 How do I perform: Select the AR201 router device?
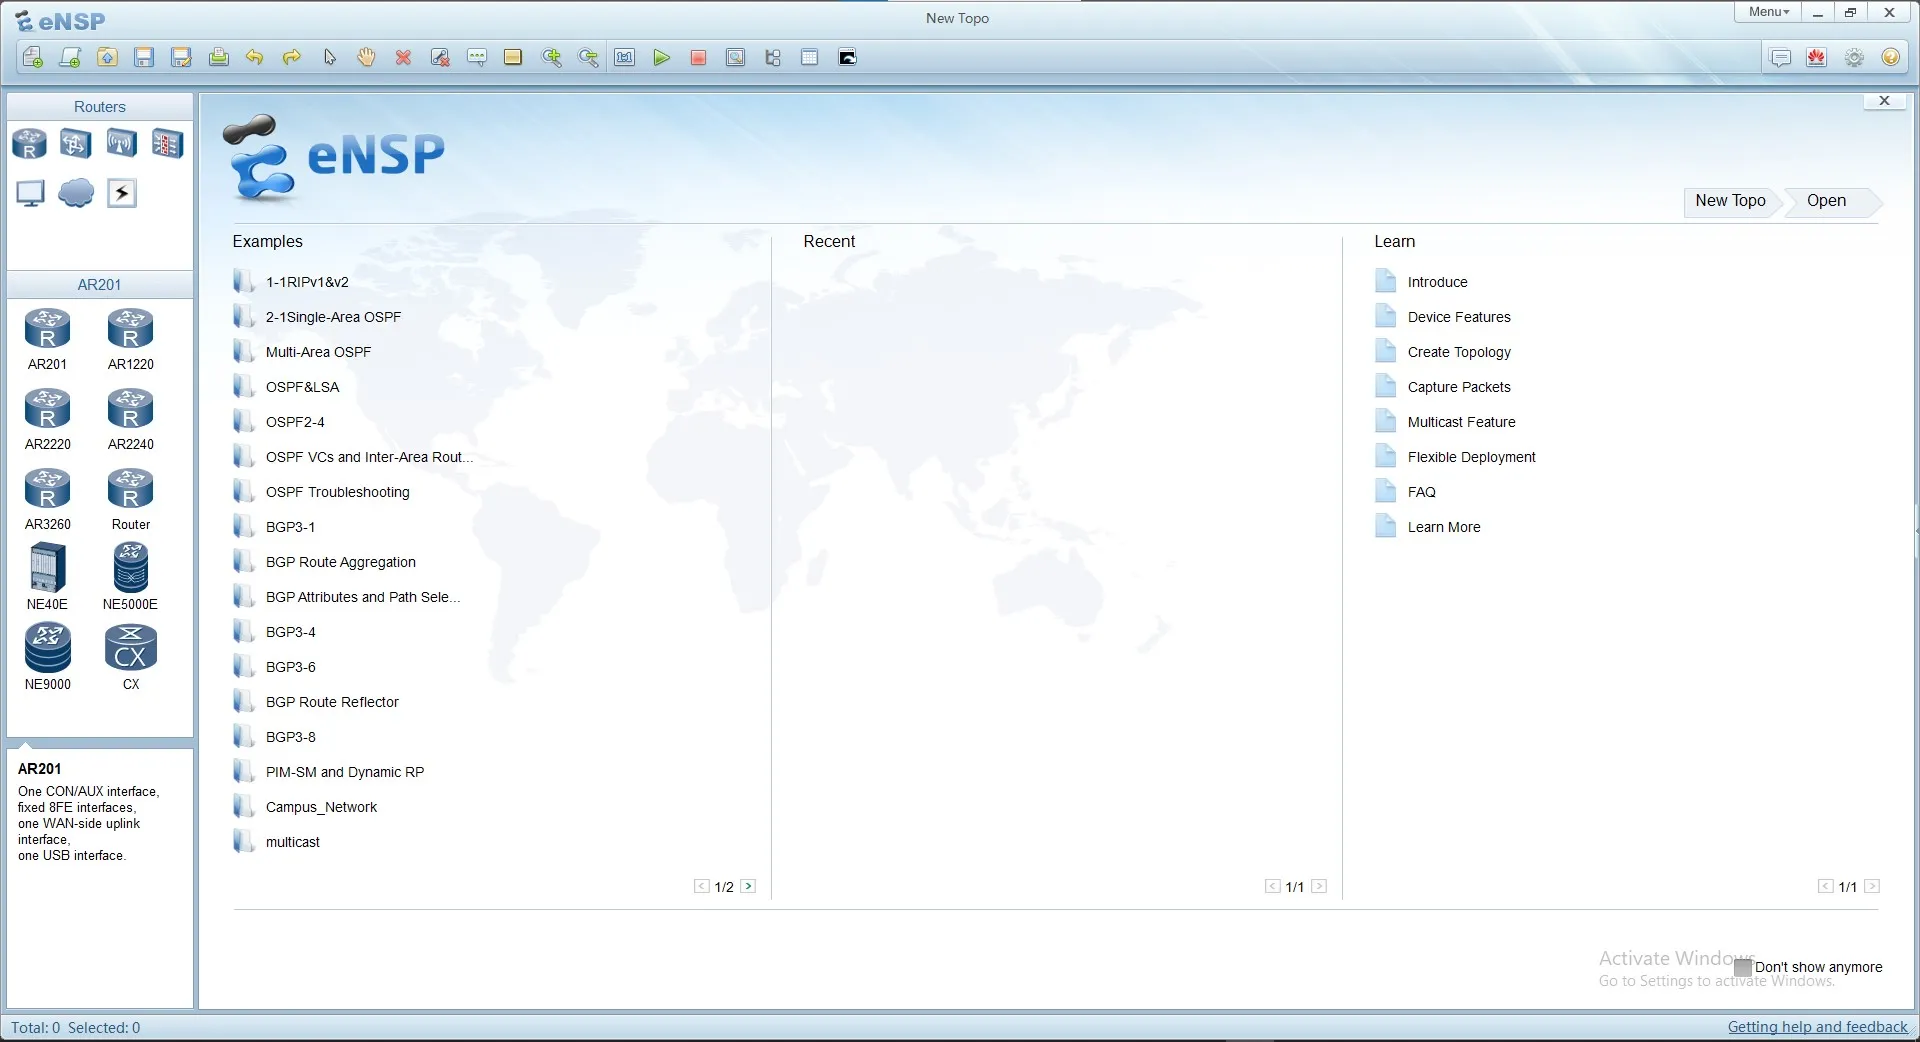pyautogui.click(x=47, y=340)
